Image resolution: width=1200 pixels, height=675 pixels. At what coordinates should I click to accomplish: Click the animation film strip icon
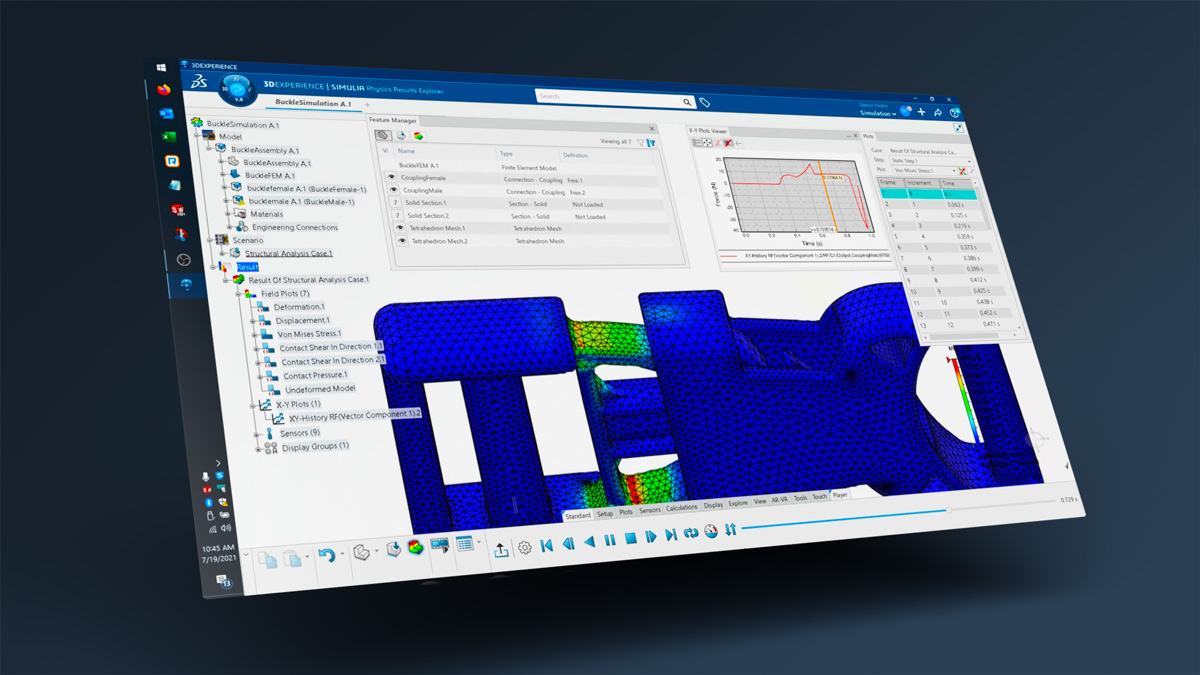440,546
